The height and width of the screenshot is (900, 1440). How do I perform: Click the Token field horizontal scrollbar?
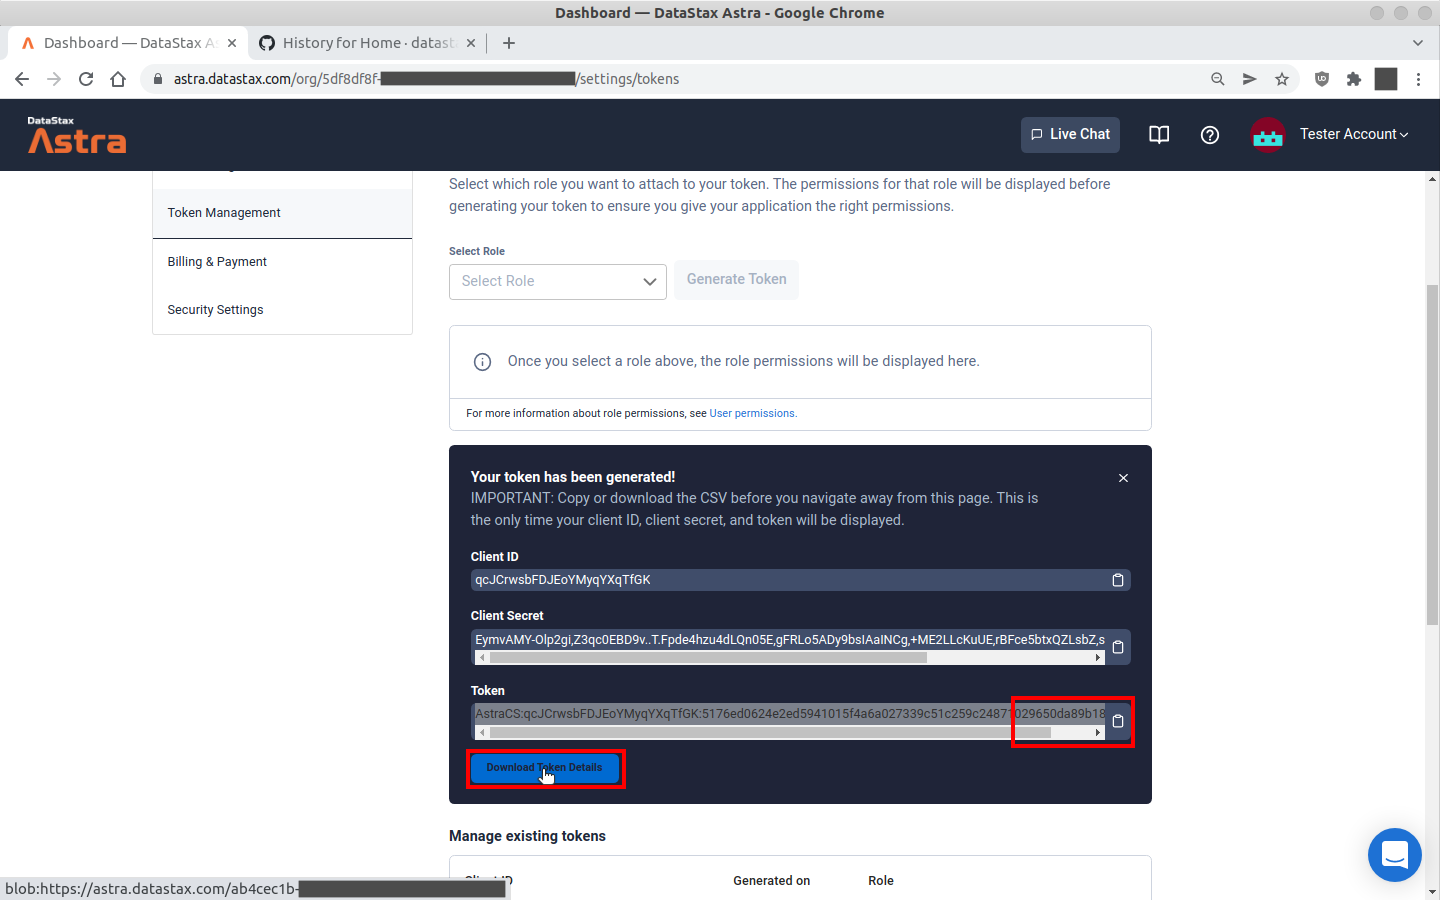770,733
